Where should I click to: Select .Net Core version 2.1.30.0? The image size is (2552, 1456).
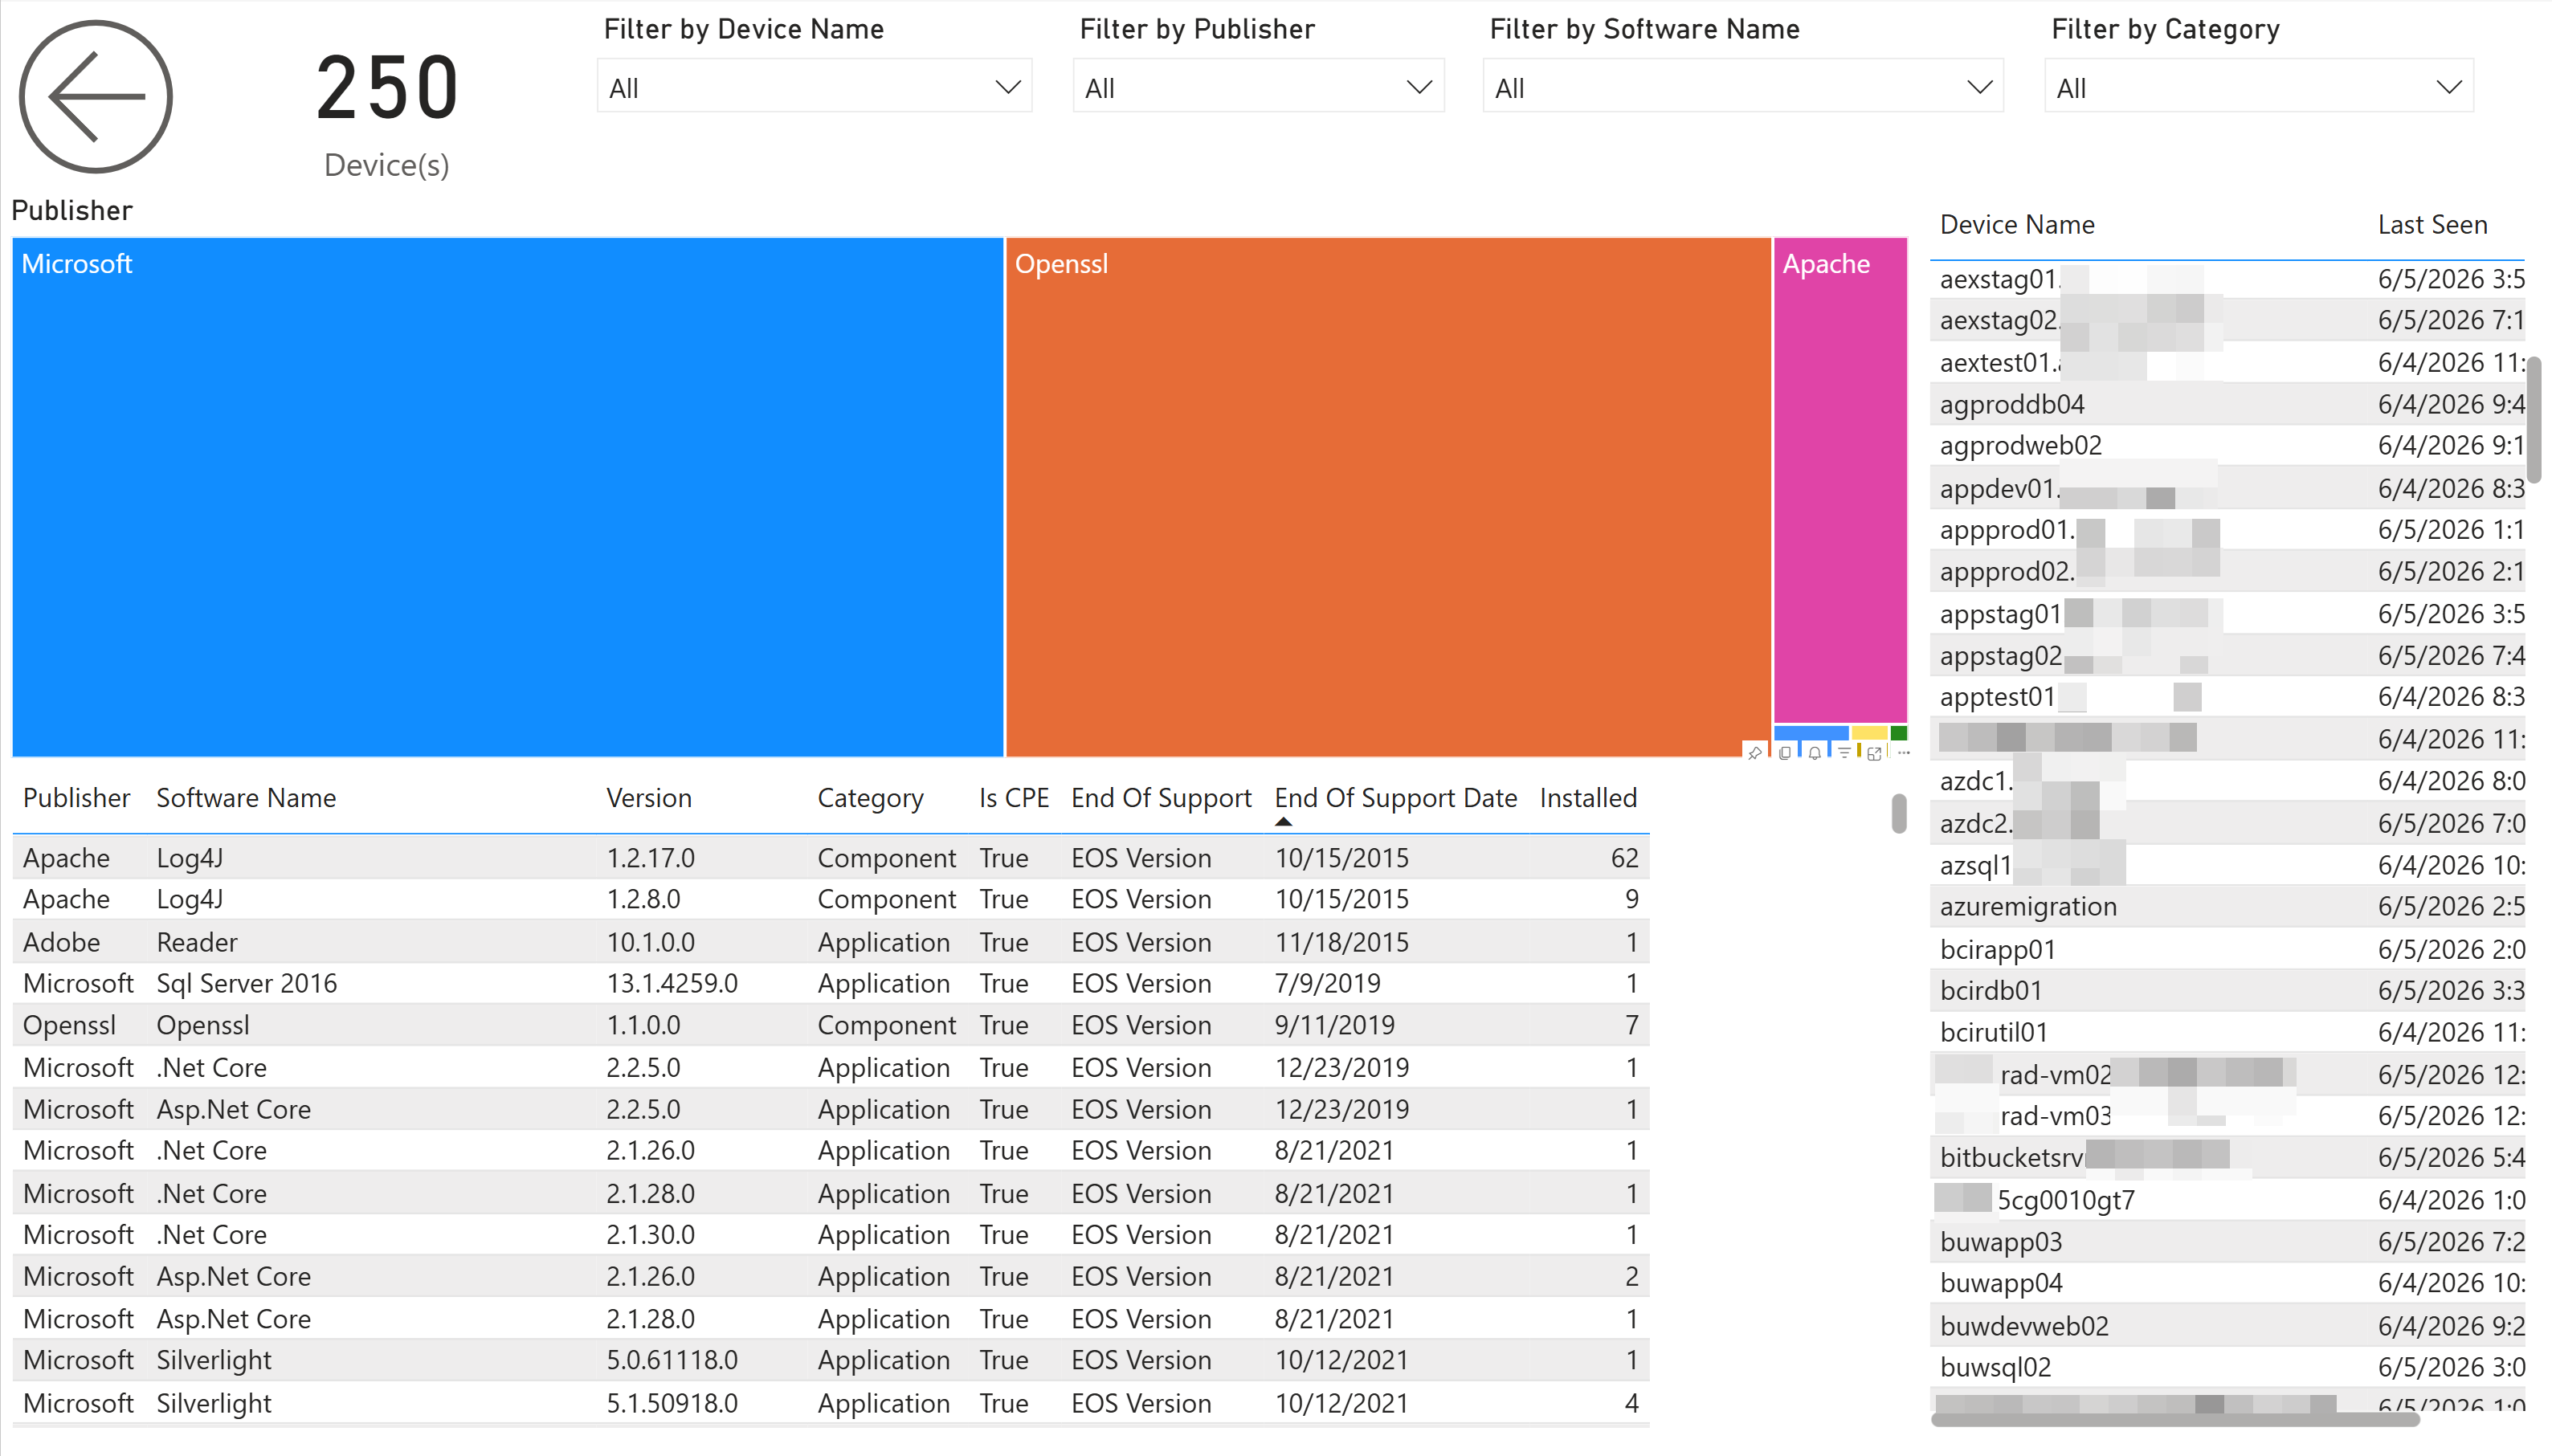click(830, 1235)
